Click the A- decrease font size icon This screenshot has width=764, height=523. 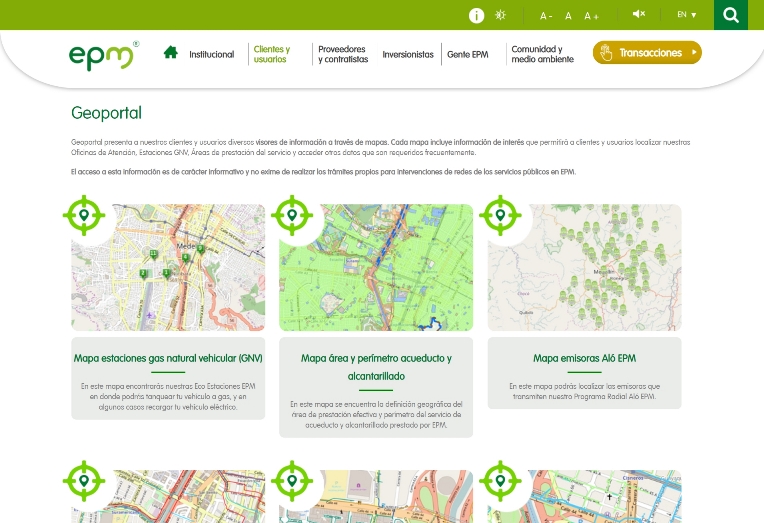click(546, 16)
